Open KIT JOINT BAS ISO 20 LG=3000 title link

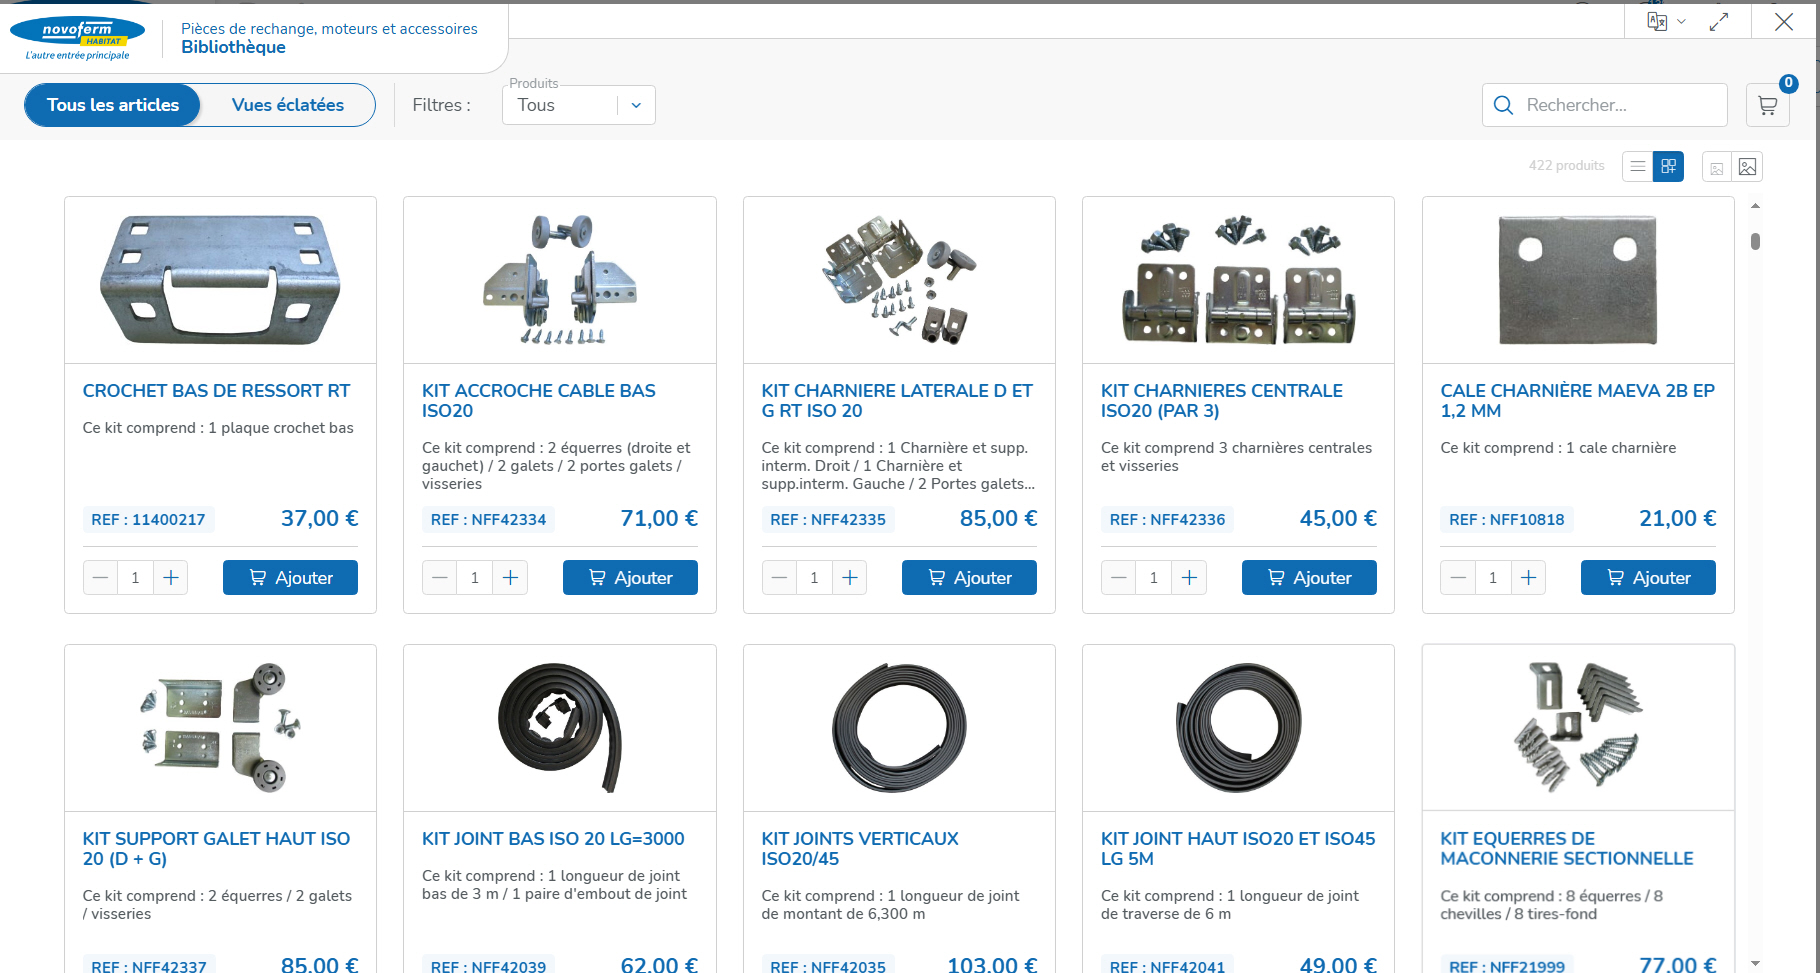click(553, 839)
